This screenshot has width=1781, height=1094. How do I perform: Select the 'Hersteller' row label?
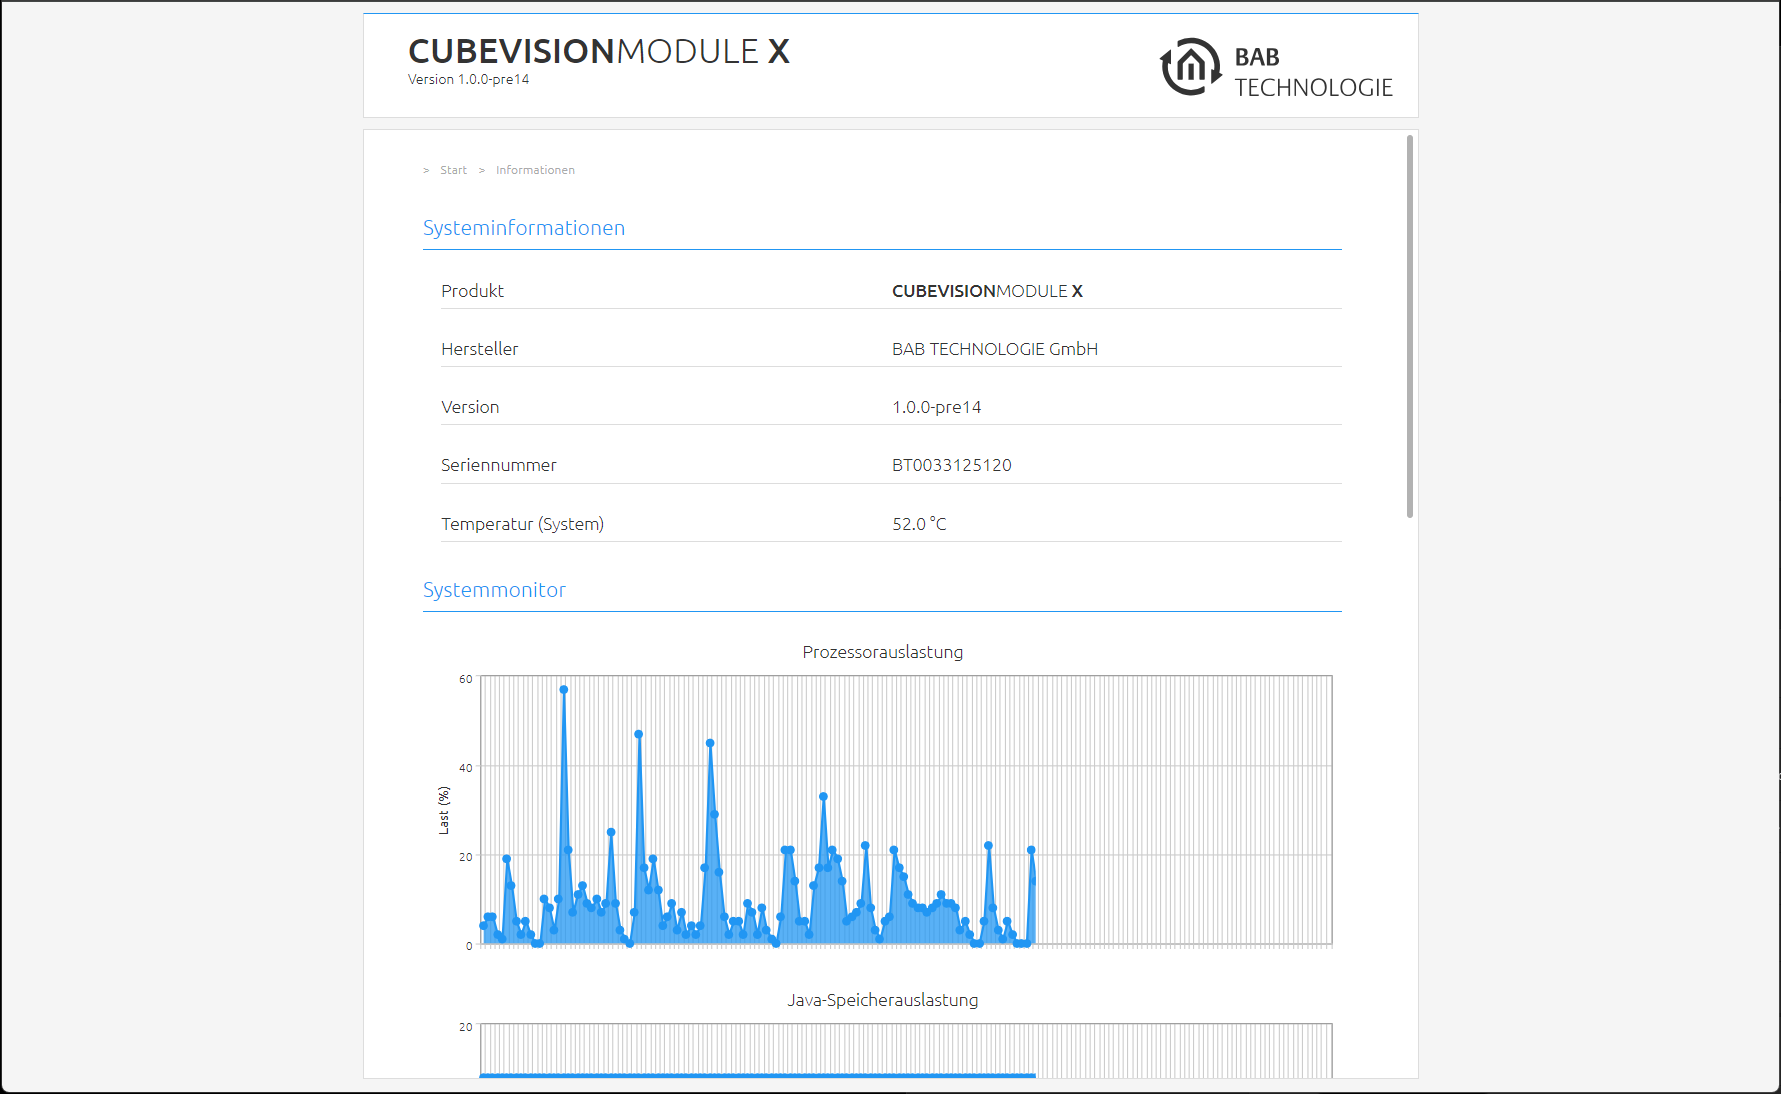(x=480, y=349)
